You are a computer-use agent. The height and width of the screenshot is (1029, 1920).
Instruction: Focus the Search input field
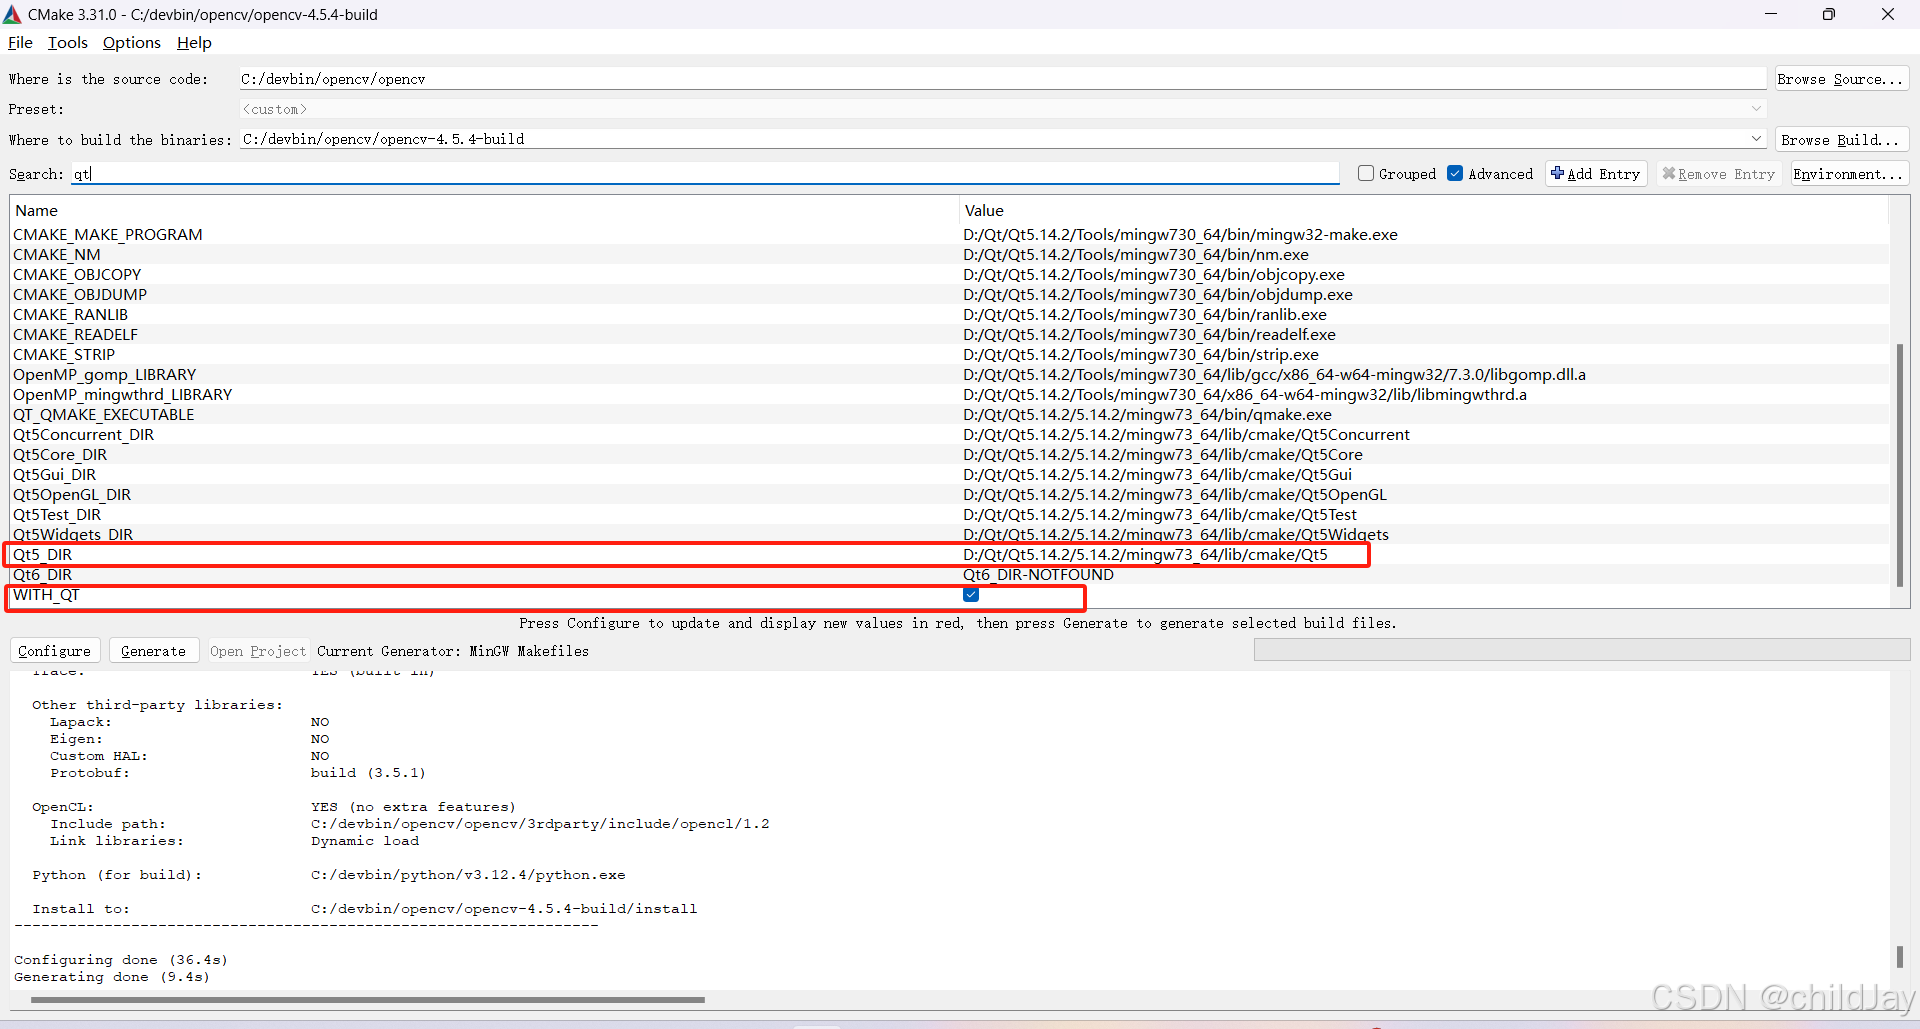point(705,174)
